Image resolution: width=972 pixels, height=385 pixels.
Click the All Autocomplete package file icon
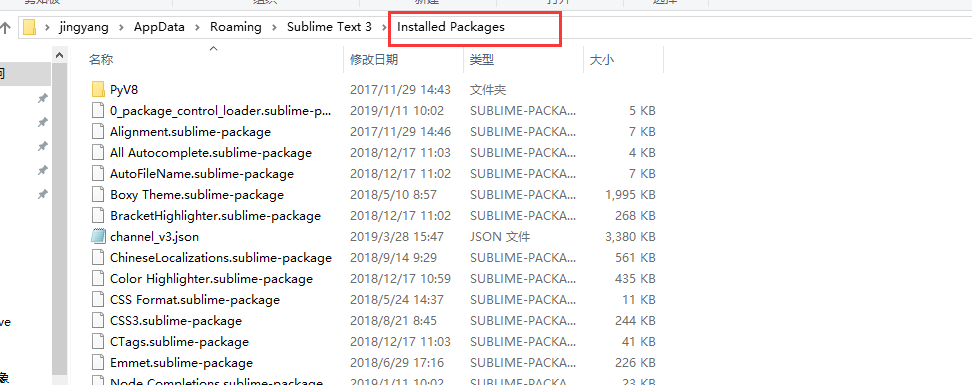98,153
